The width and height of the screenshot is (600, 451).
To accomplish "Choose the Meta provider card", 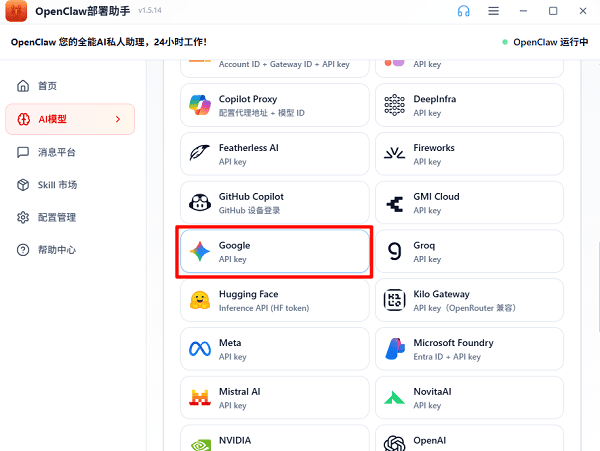I will (x=275, y=349).
